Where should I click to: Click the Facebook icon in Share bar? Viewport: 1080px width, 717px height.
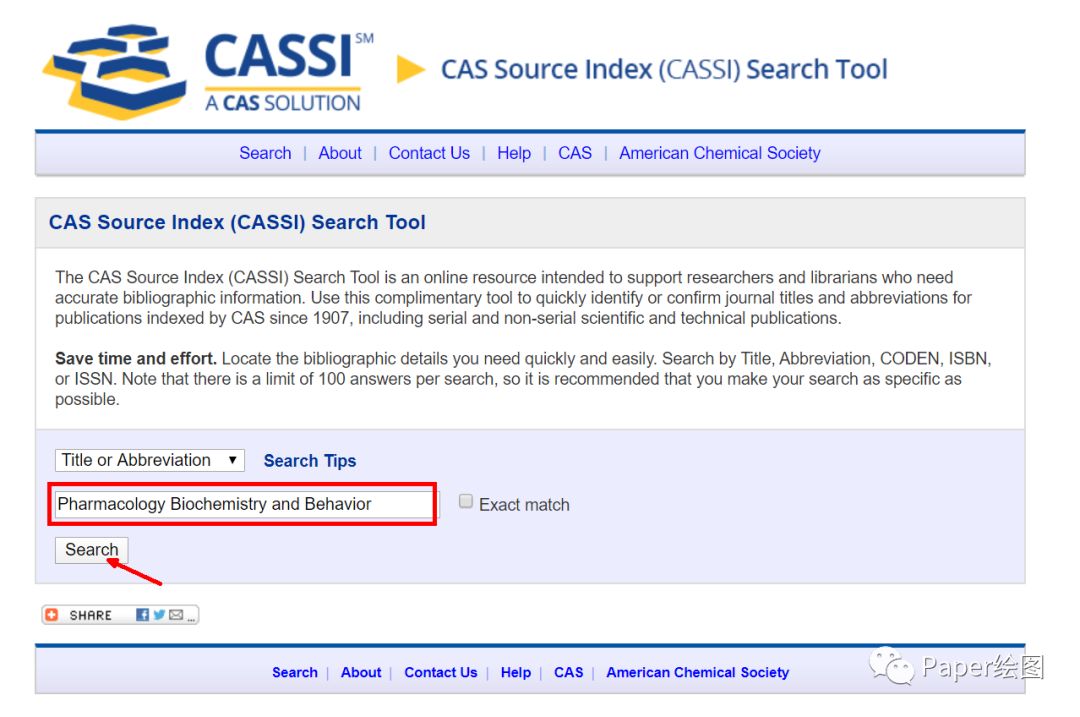[x=142, y=614]
